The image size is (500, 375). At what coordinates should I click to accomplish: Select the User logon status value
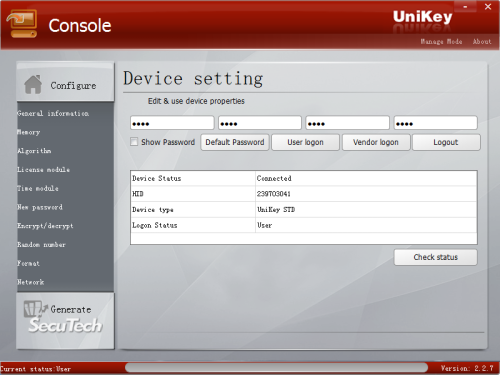(x=366, y=225)
